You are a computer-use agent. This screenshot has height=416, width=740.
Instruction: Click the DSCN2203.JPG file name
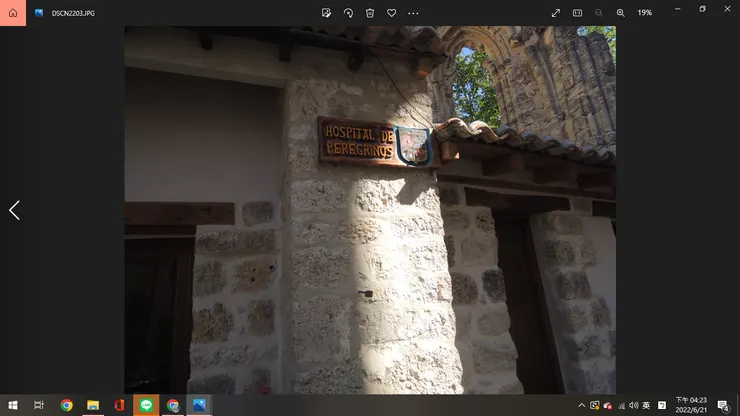pyautogui.click(x=73, y=13)
